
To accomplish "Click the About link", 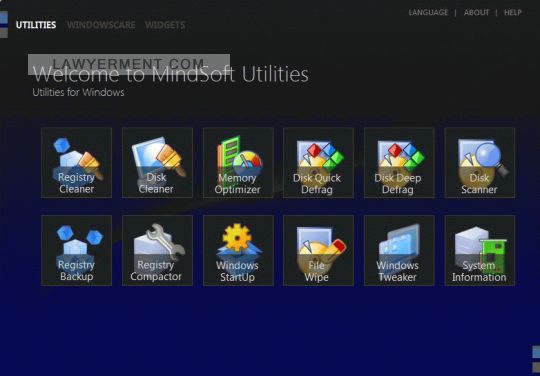I will [476, 13].
